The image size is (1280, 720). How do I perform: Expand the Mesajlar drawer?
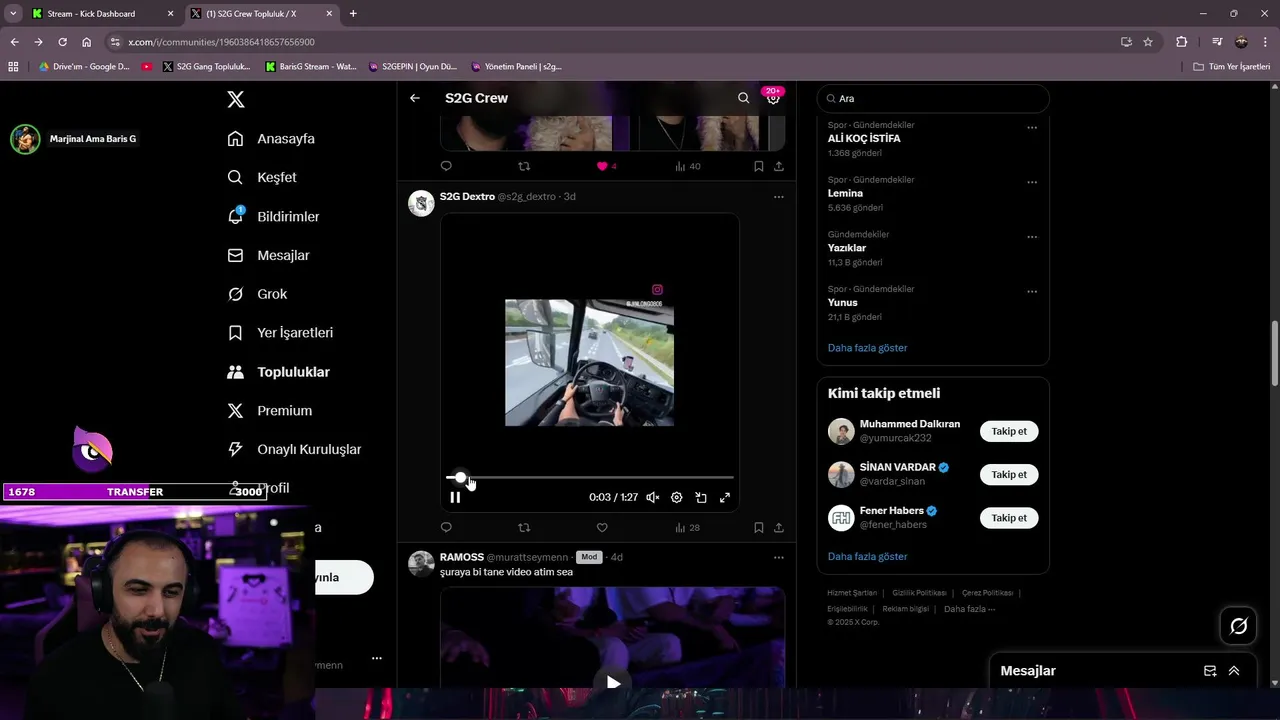[1234, 671]
